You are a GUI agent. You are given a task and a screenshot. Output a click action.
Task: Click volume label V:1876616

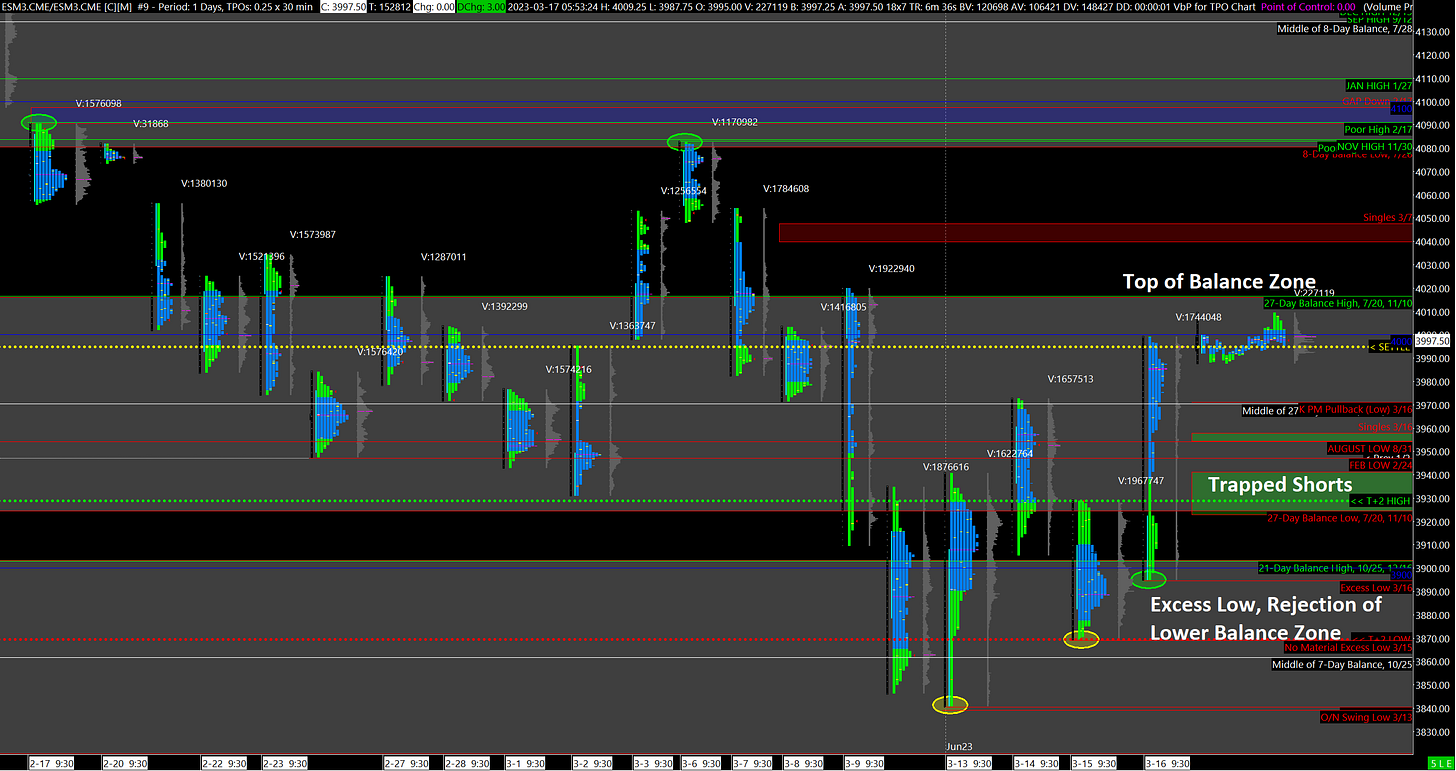click(946, 467)
